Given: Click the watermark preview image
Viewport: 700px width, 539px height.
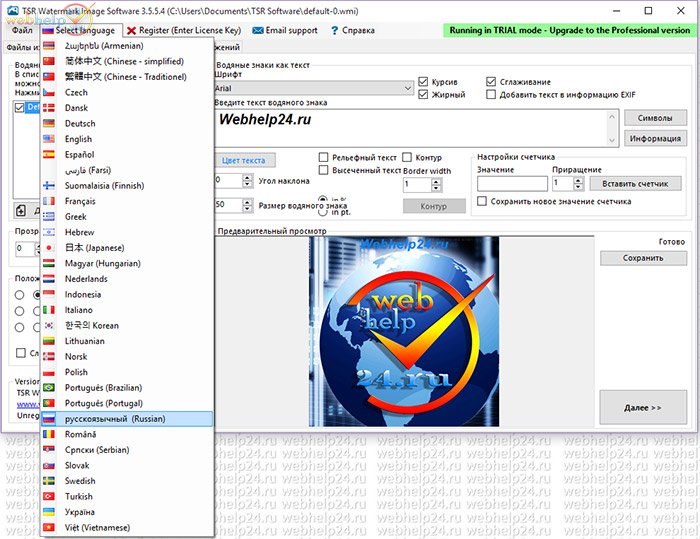Looking at the screenshot, I should click(404, 331).
